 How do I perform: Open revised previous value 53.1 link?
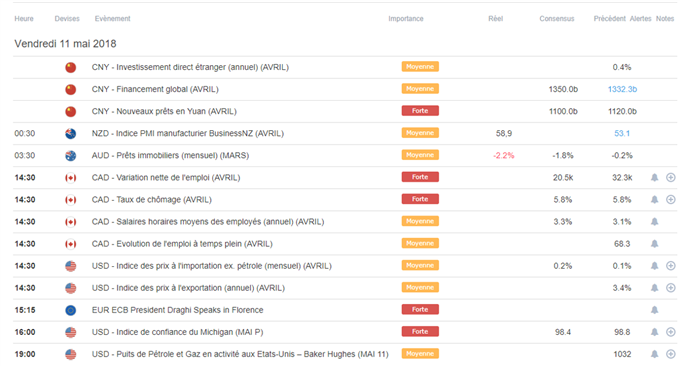coord(622,134)
